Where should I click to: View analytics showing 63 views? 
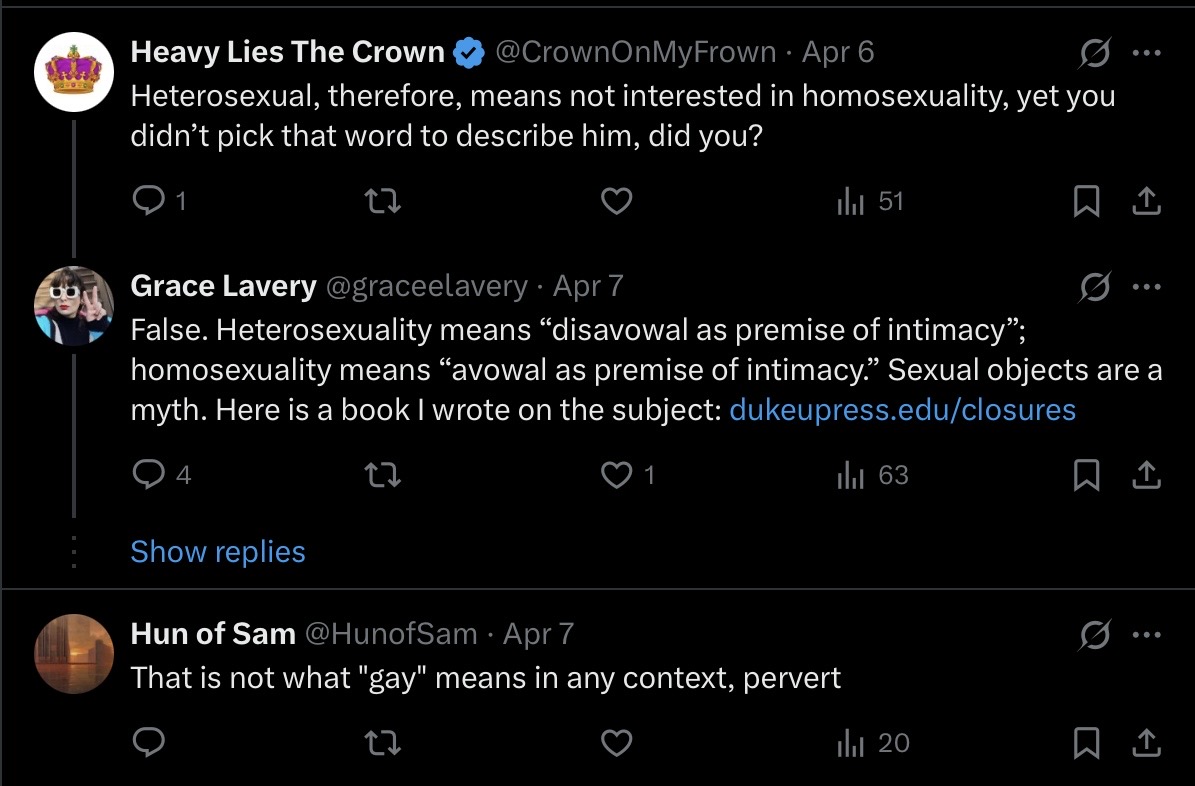tap(873, 475)
